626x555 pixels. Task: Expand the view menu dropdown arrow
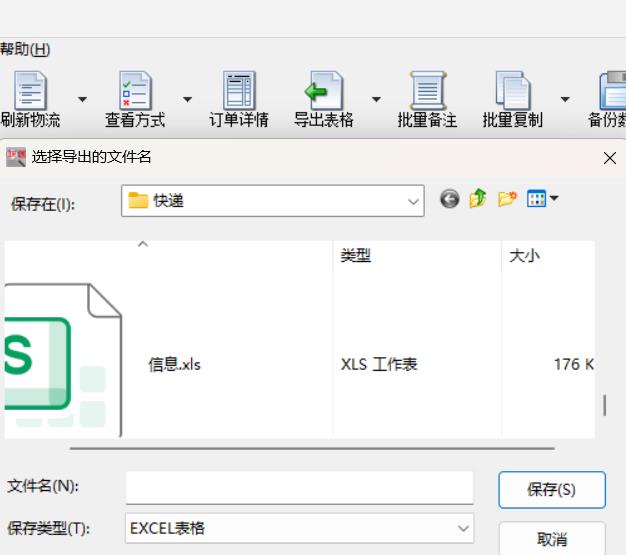pos(554,198)
